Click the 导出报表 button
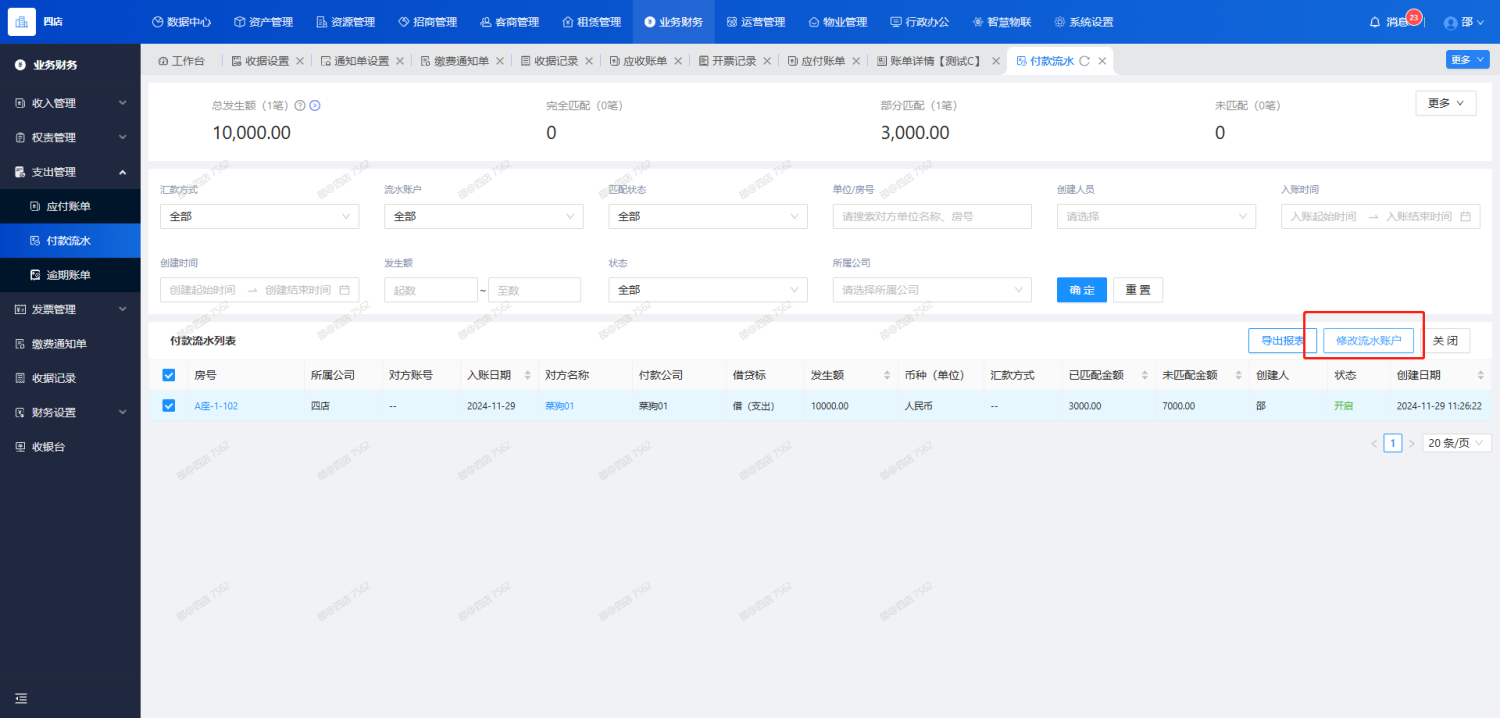The image size is (1500, 718). click(1282, 341)
